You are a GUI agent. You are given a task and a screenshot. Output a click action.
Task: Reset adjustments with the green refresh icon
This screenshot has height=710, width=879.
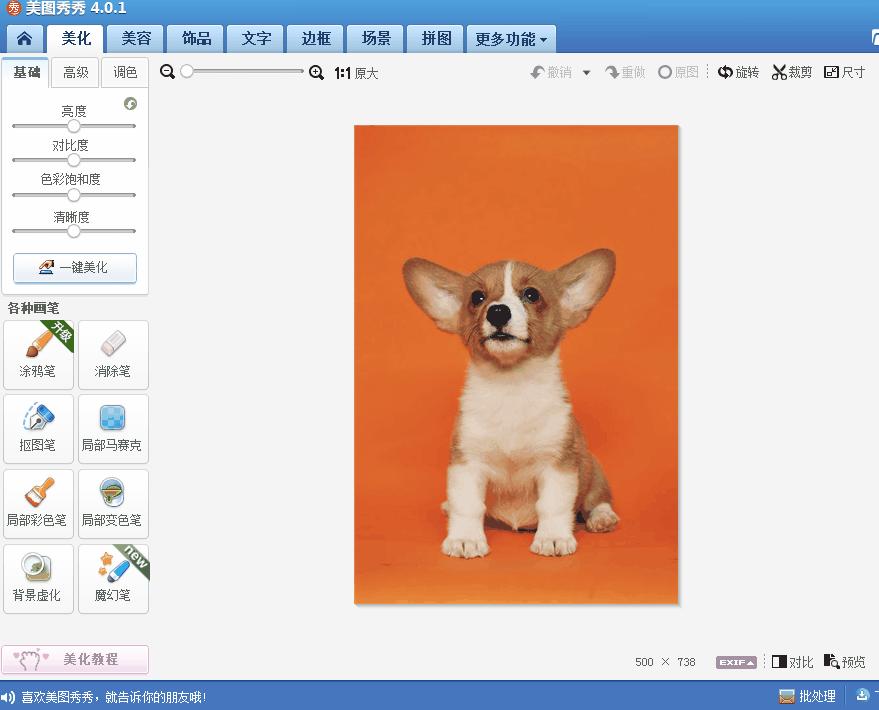130,104
